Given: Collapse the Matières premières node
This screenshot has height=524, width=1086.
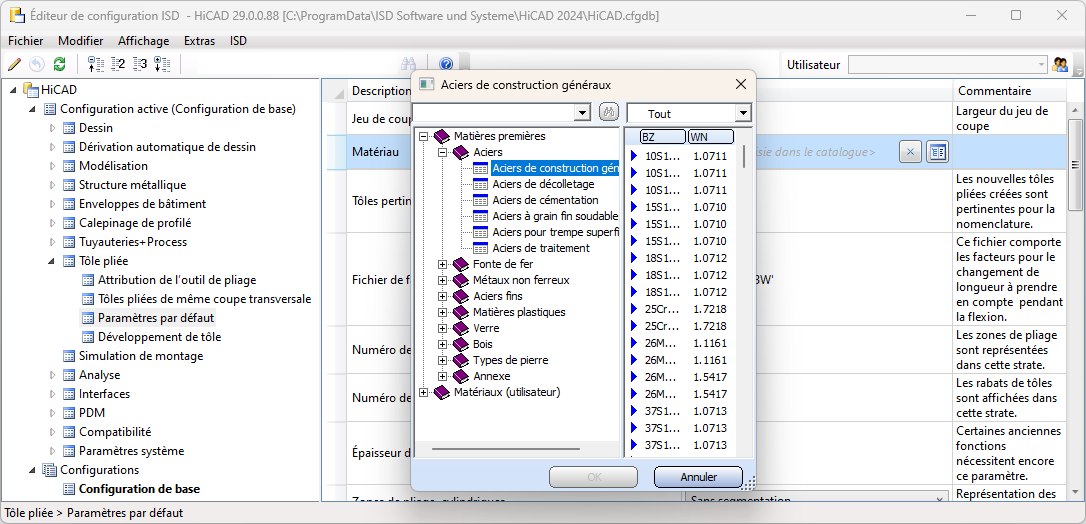Looking at the screenshot, I should tap(424, 136).
